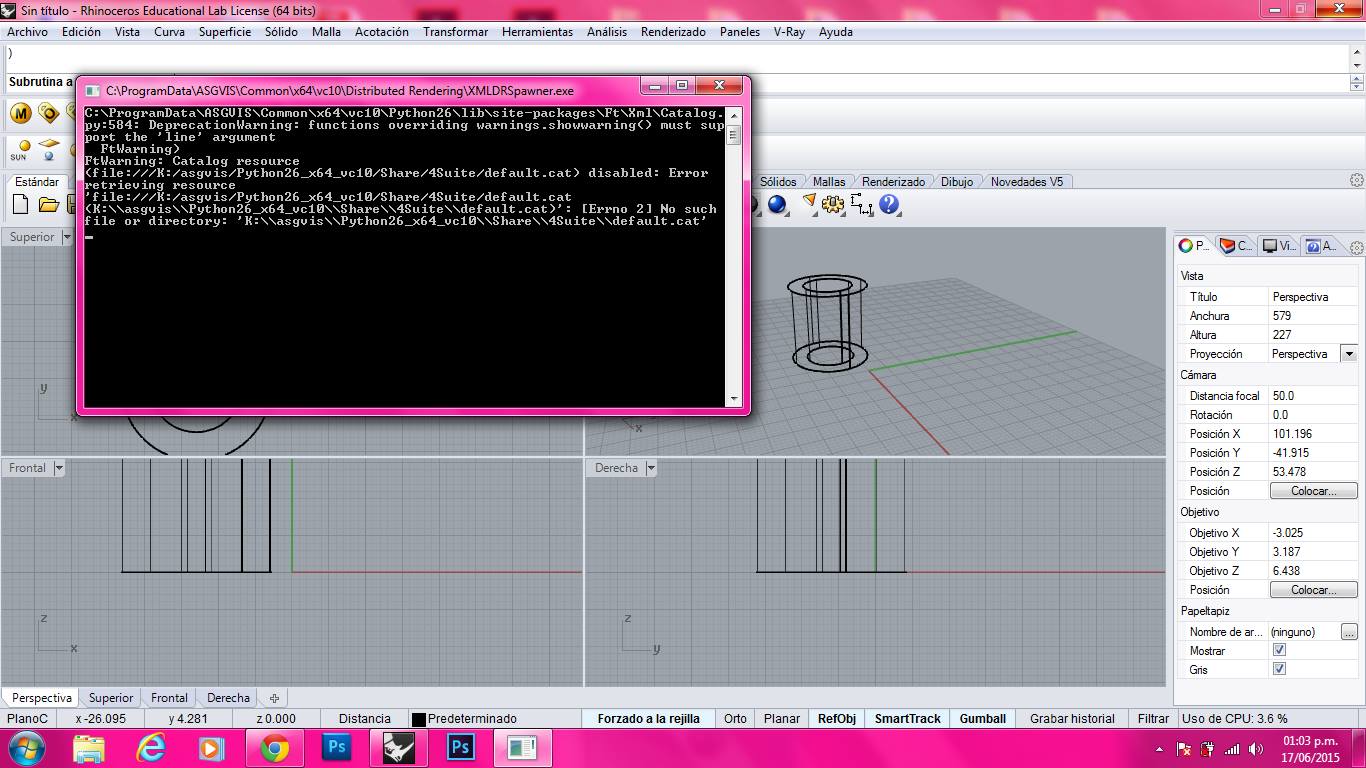The image size is (1366, 768).
Task: Toggle Orto mode in status bar
Action: 735,718
